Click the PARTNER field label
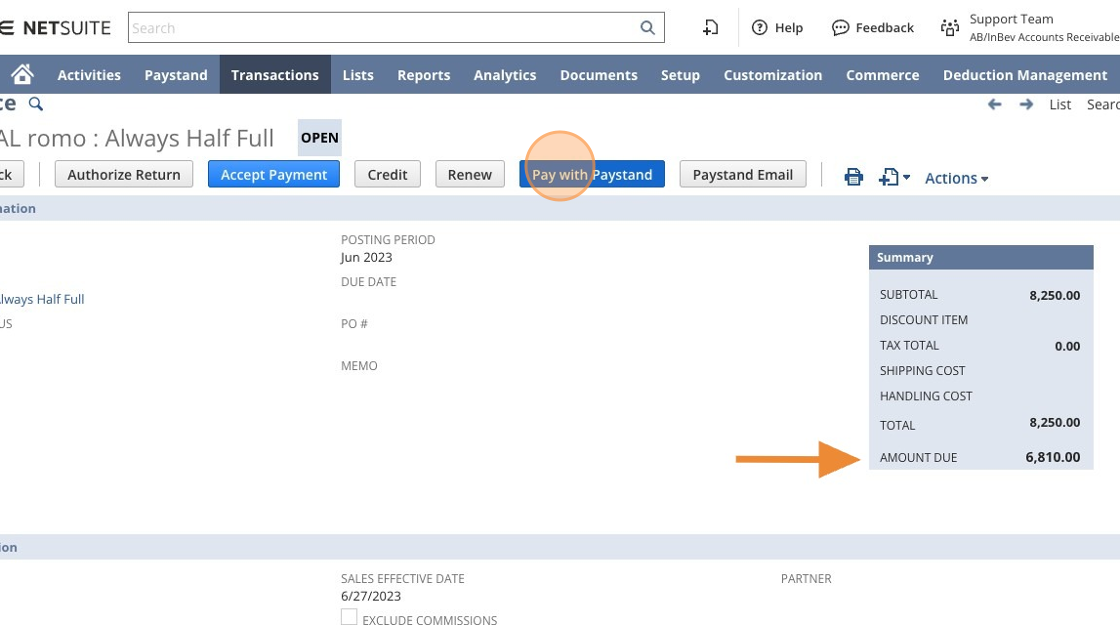This screenshot has width=1120, height=625. point(806,579)
